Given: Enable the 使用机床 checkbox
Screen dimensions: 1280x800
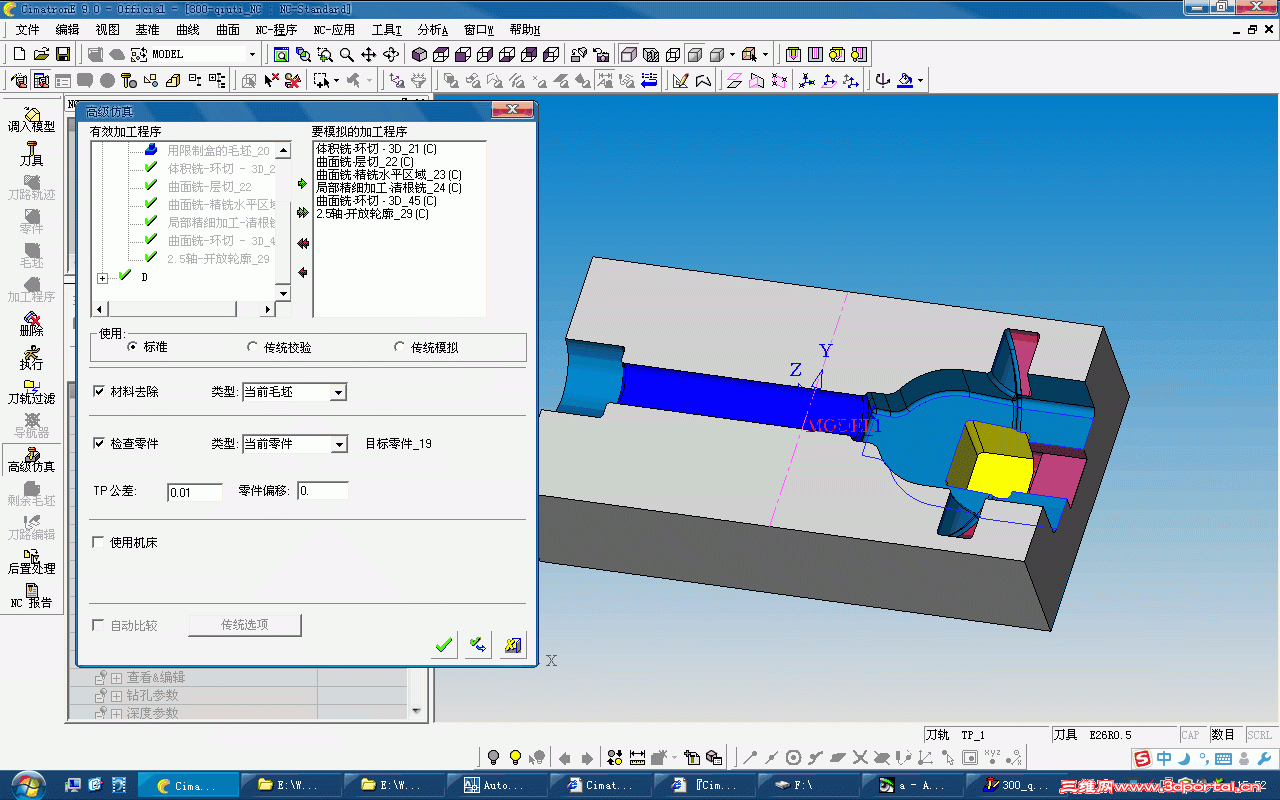Looking at the screenshot, I should click(99, 542).
